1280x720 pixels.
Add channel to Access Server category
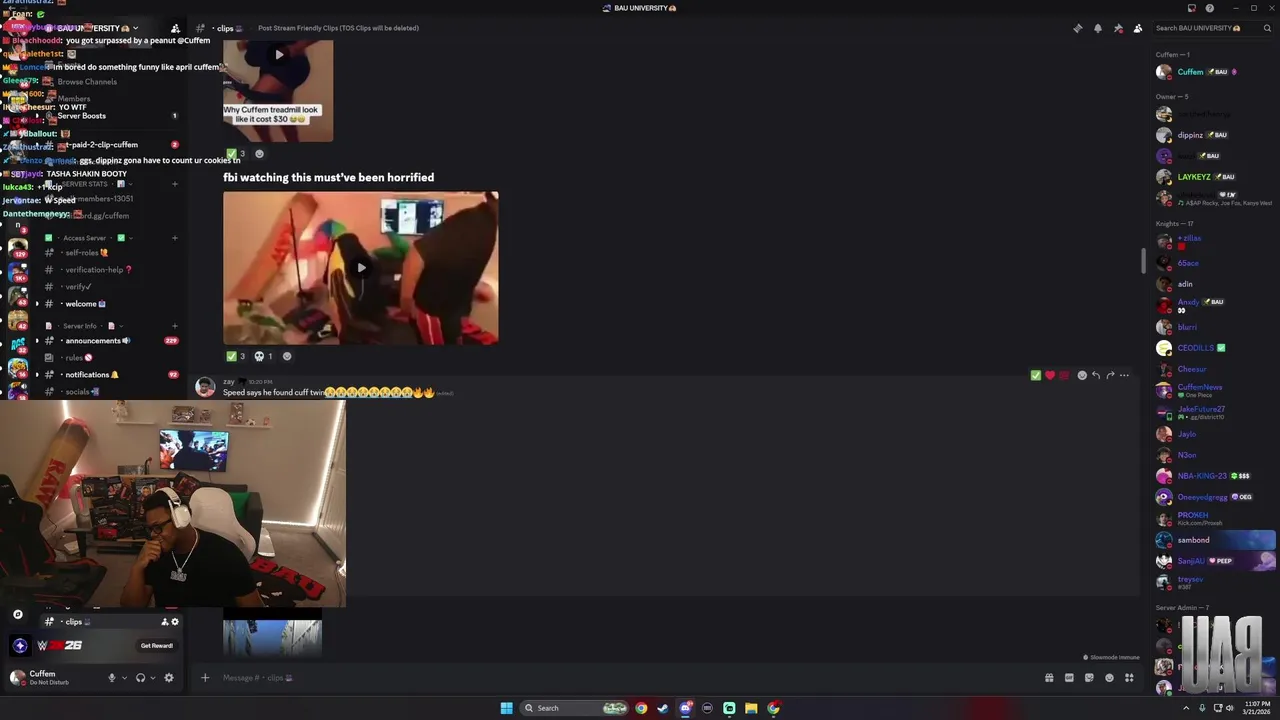[x=175, y=238]
